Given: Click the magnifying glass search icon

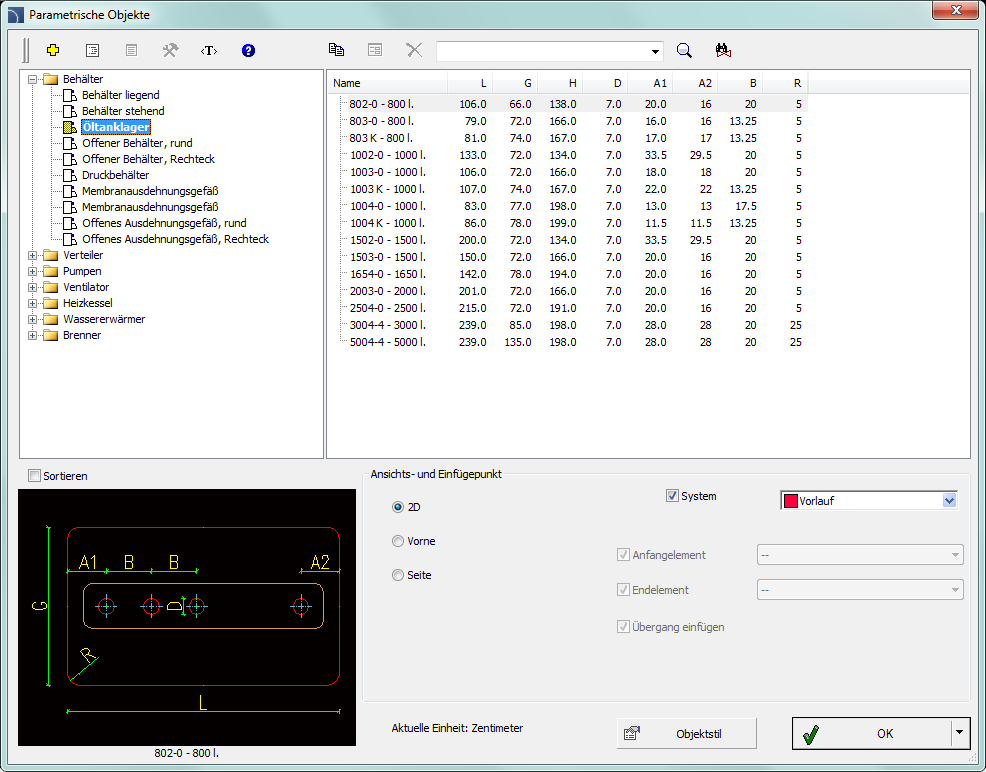Looking at the screenshot, I should pos(685,50).
